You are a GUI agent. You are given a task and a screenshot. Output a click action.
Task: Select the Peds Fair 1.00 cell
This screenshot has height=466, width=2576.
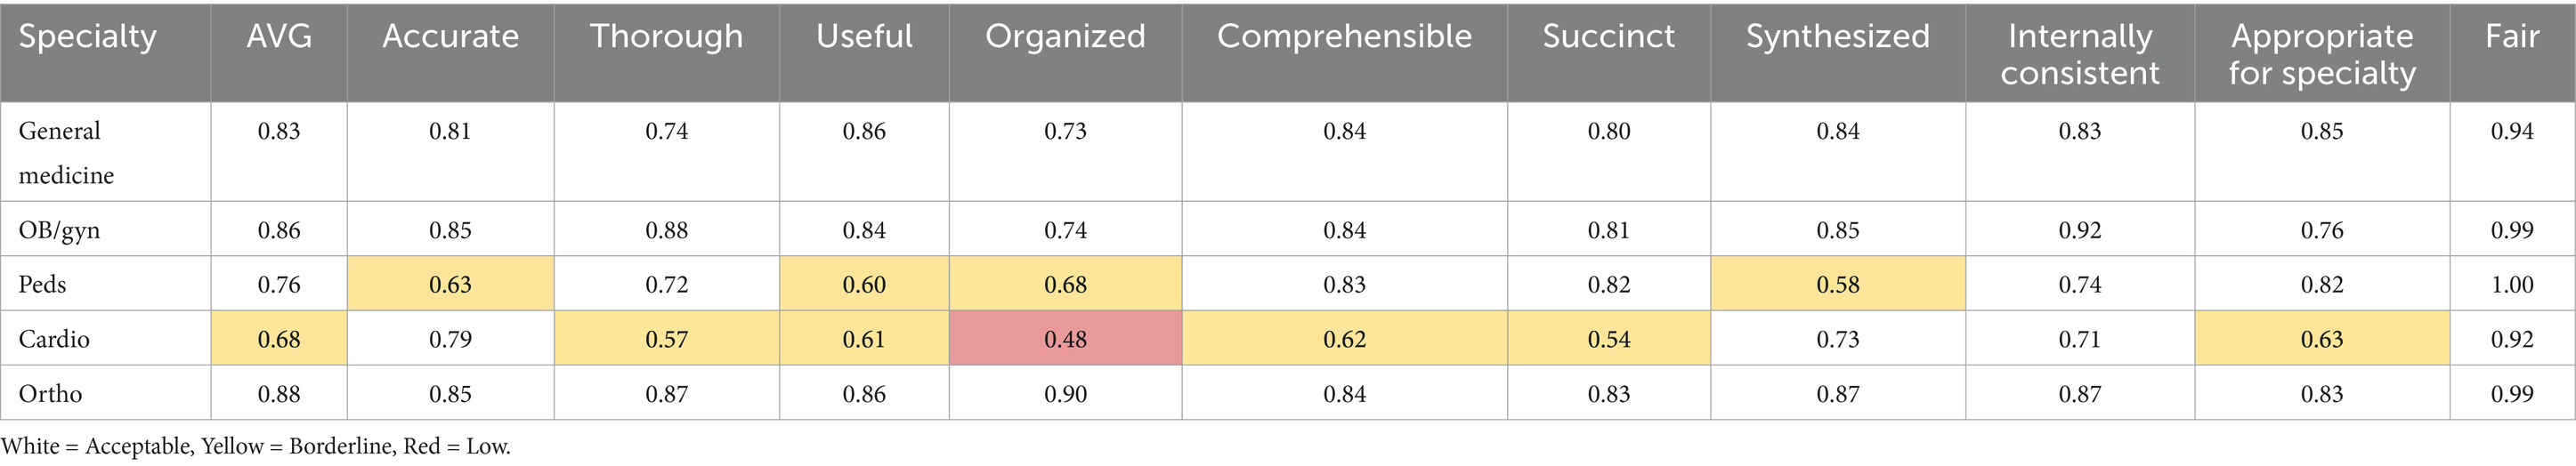coord(2511,284)
